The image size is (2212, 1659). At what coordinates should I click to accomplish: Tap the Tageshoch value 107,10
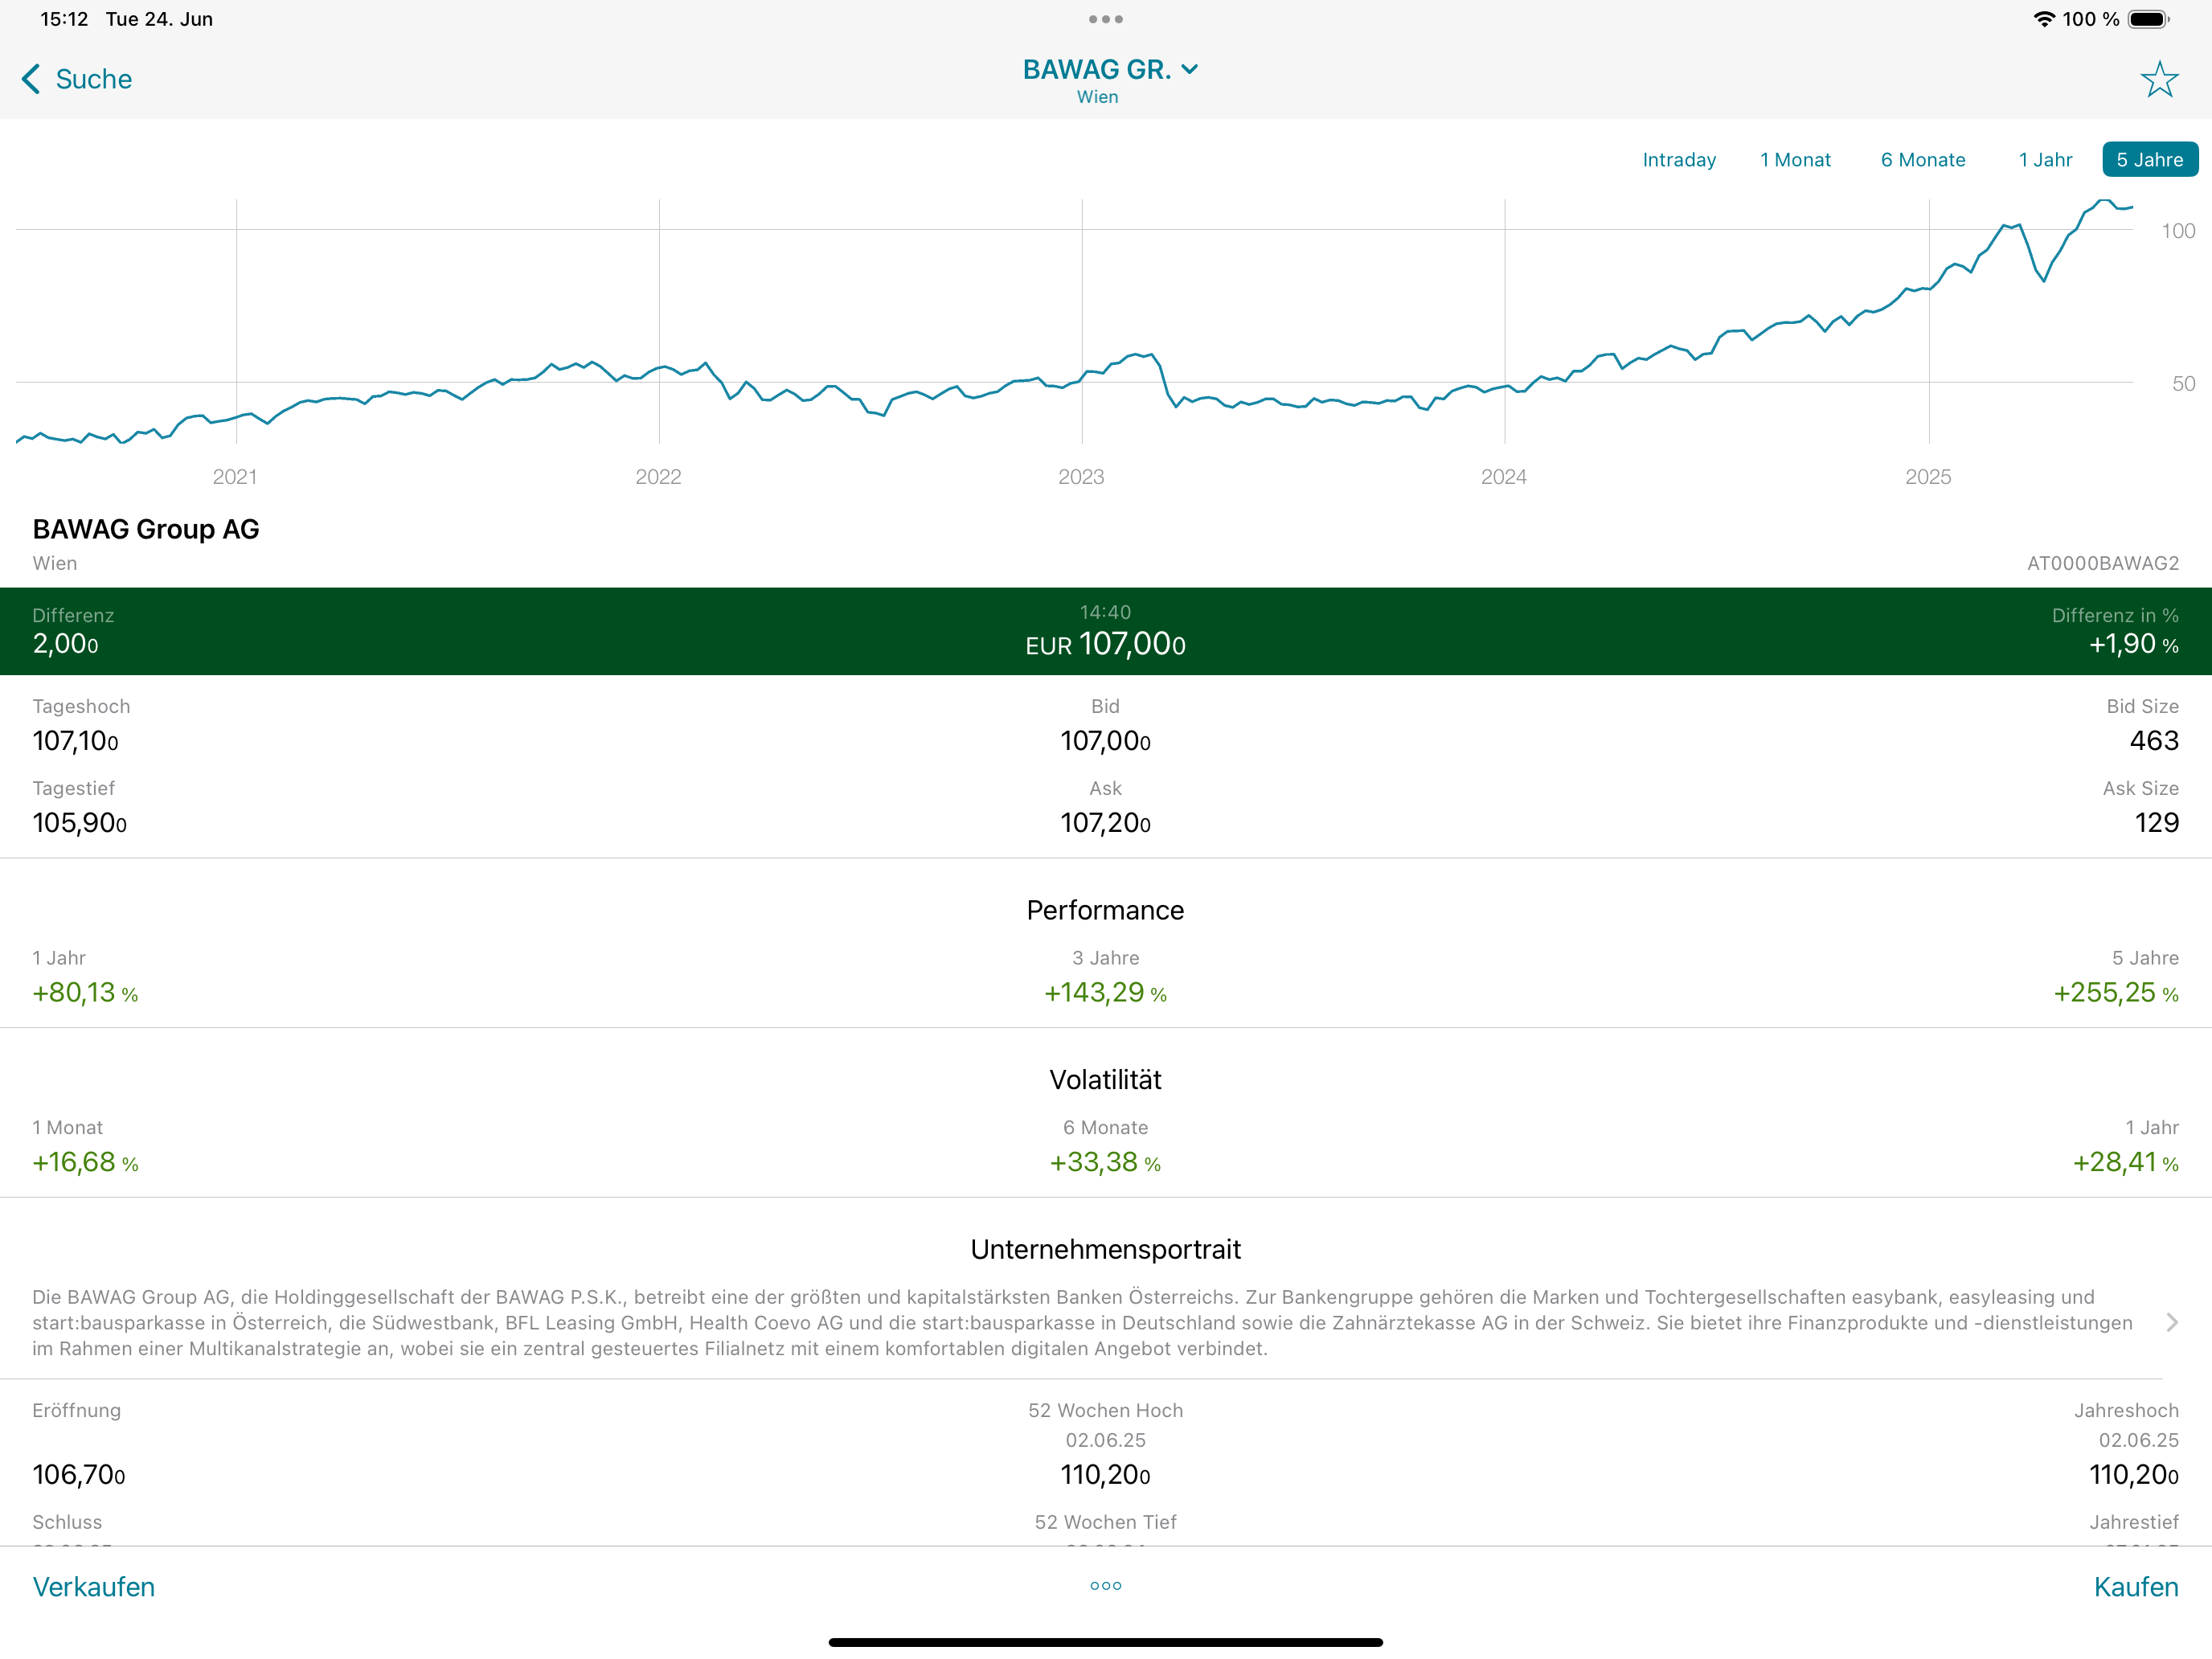(75, 741)
